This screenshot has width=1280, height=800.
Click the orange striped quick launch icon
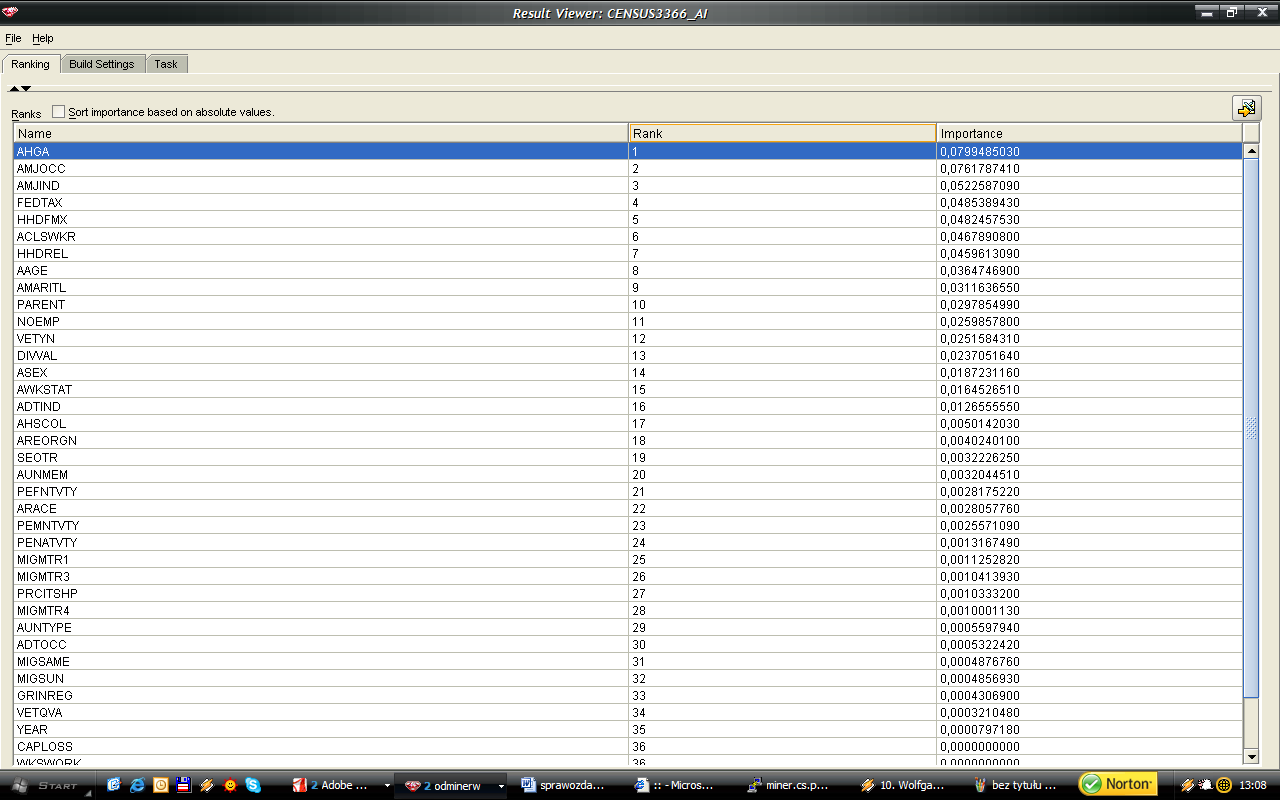tap(206, 785)
